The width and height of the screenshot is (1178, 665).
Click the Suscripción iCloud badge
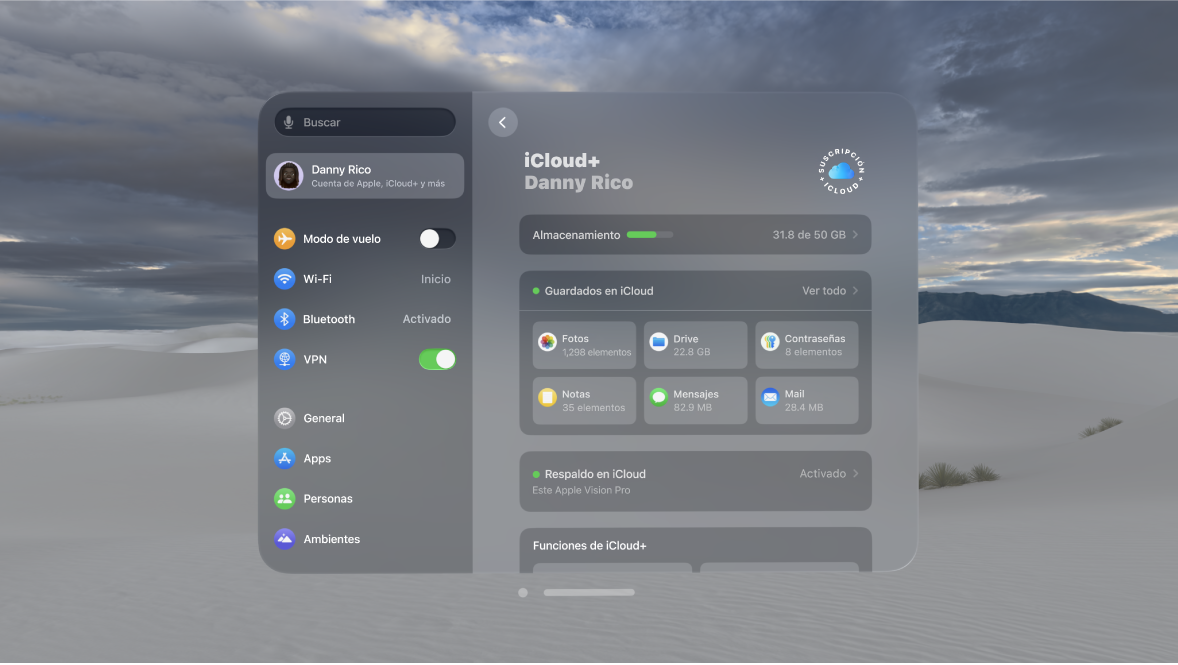841,171
